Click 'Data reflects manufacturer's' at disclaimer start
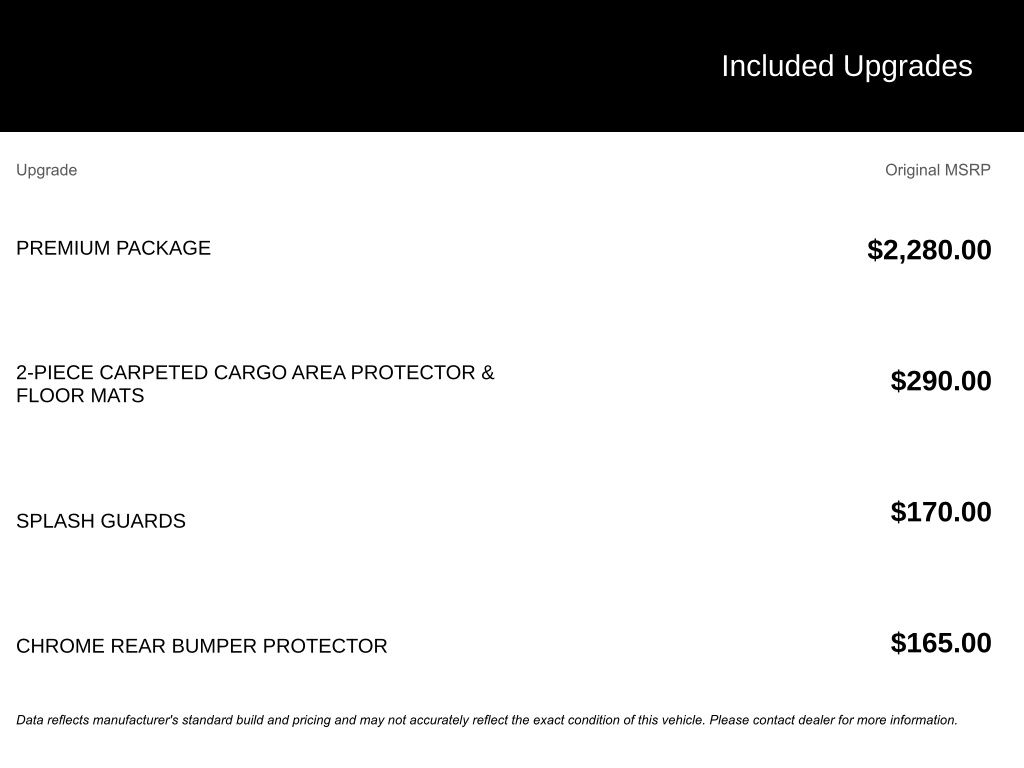 [x=97, y=720]
